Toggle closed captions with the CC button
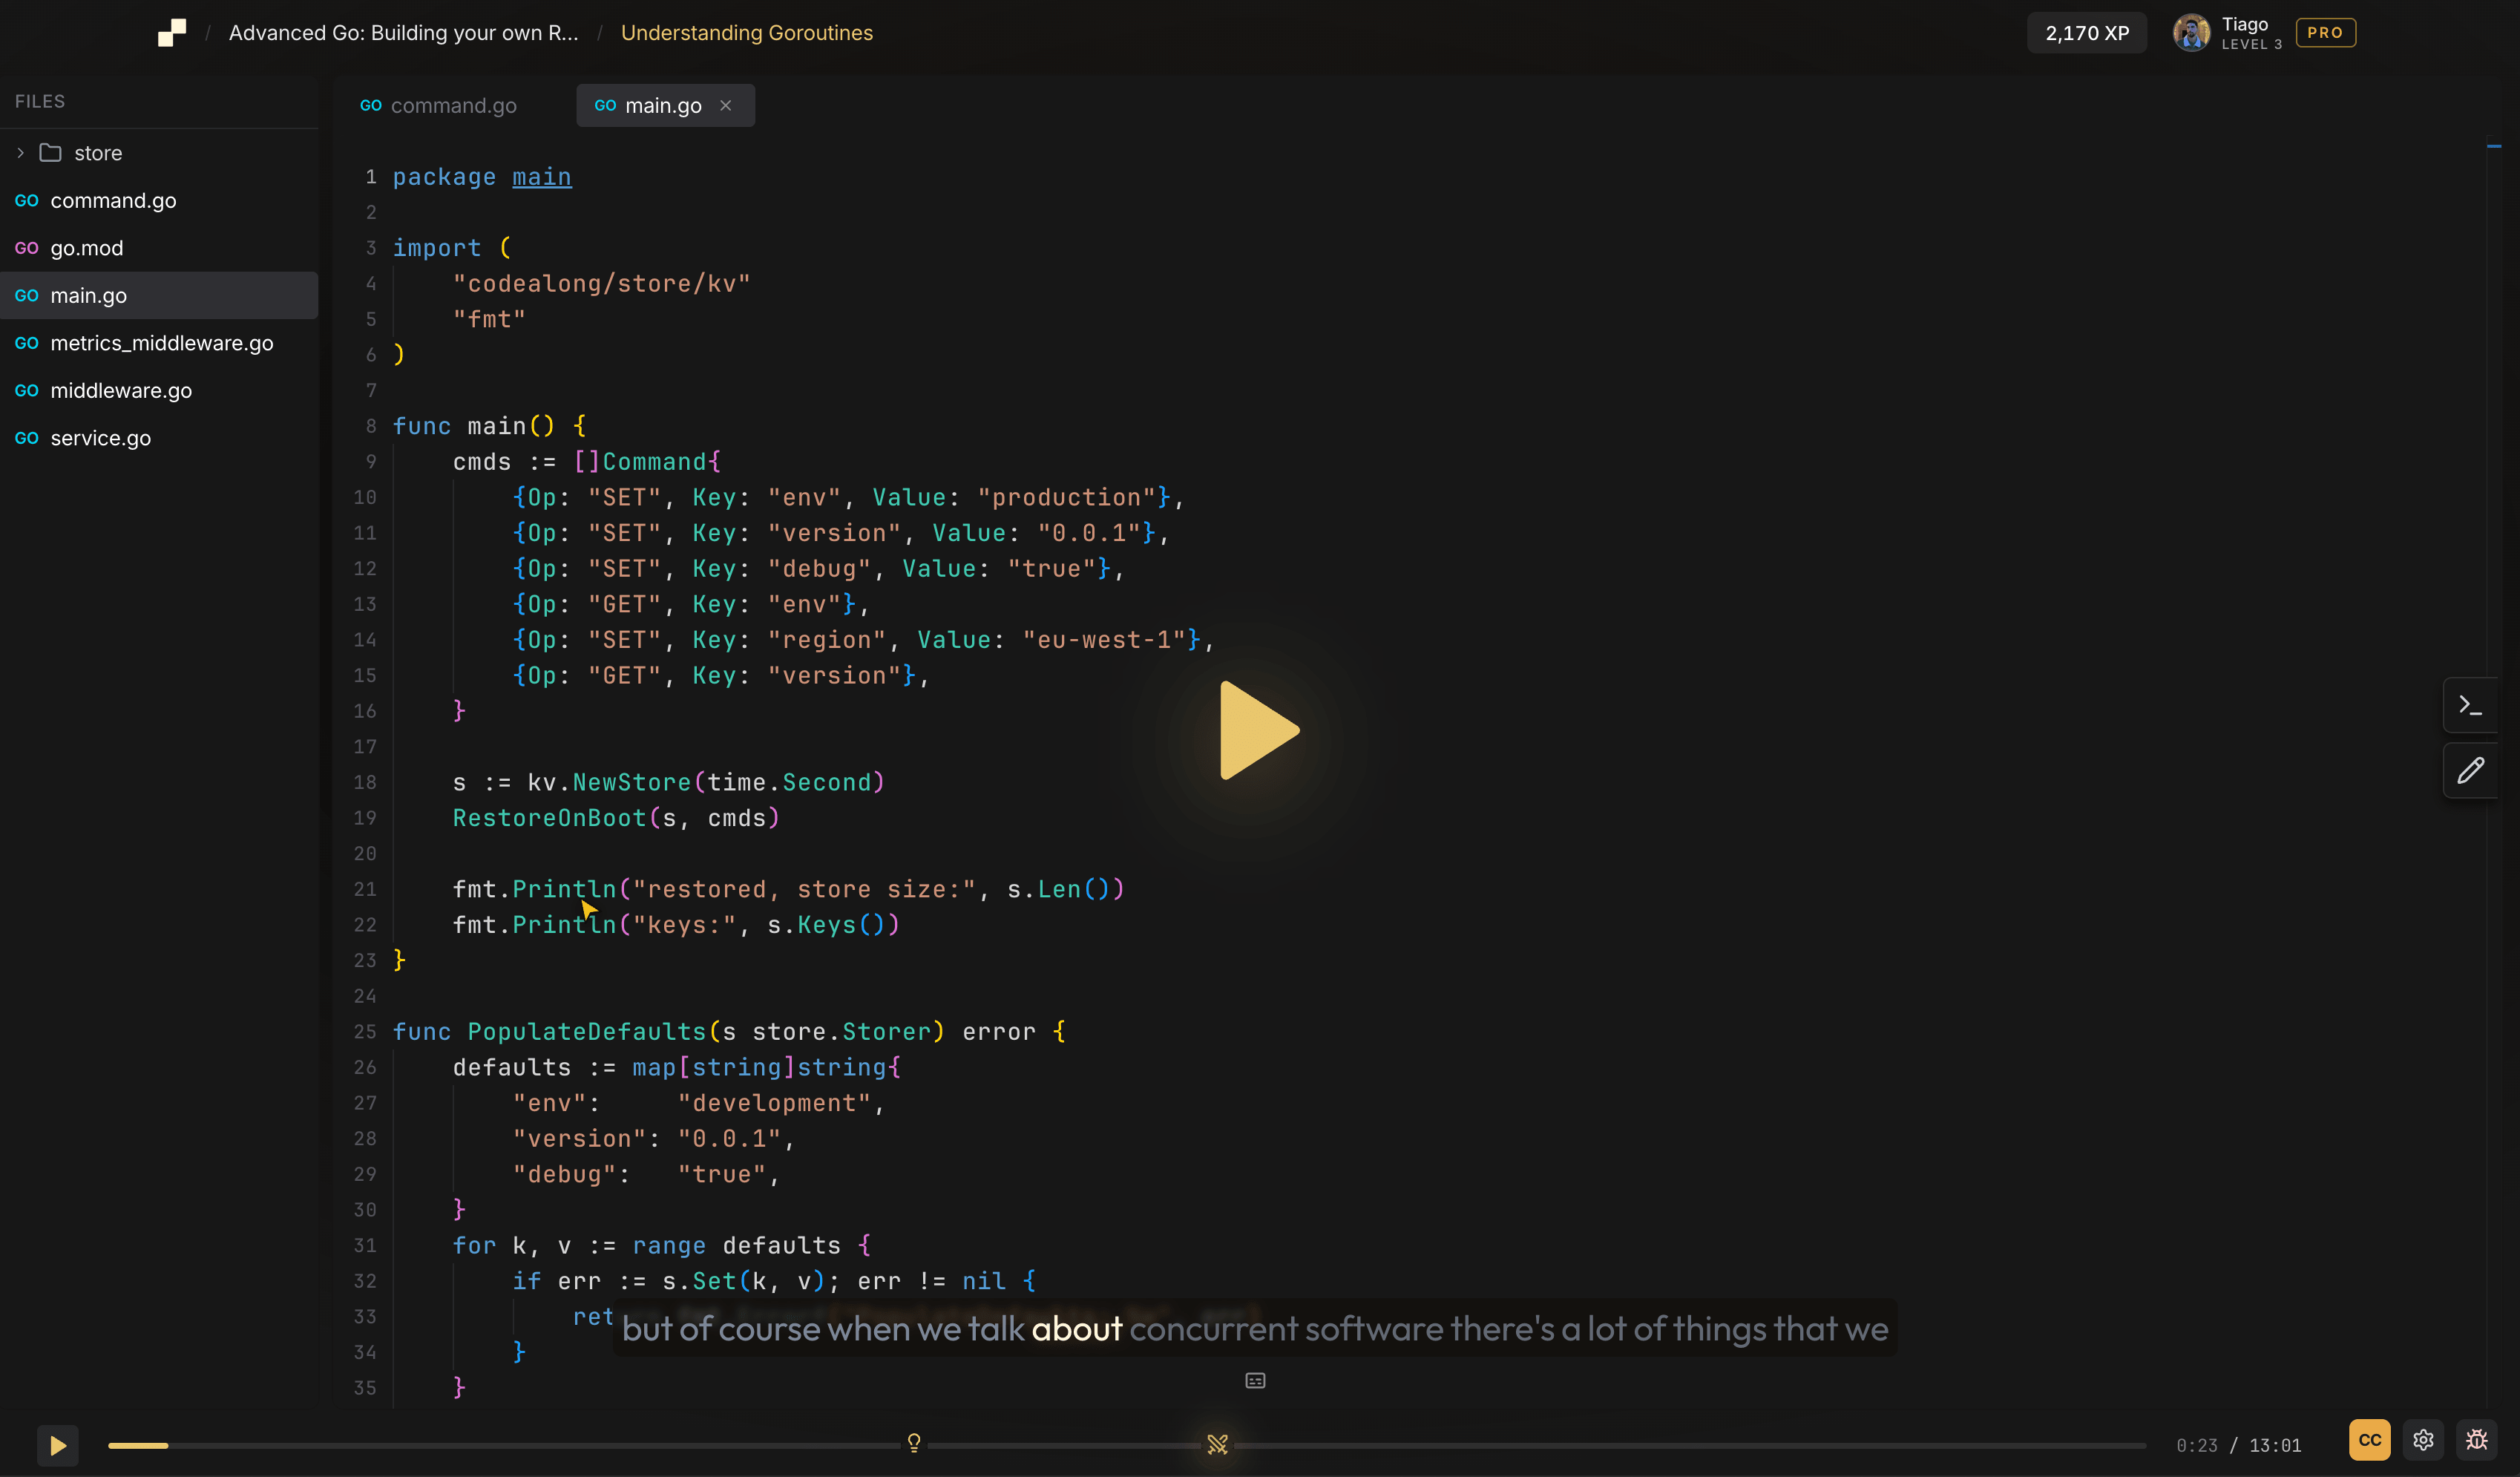Image resolution: width=2520 pixels, height=1477 pixels. (2369, 1440)
